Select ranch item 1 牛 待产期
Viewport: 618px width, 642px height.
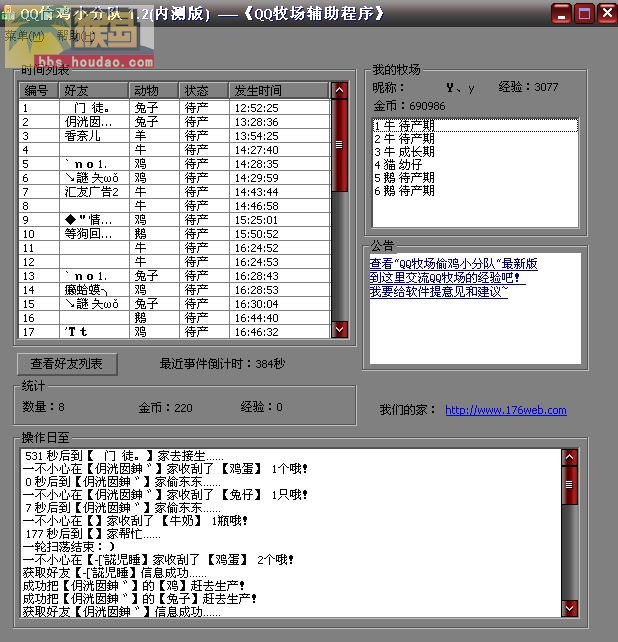point(475,125)
